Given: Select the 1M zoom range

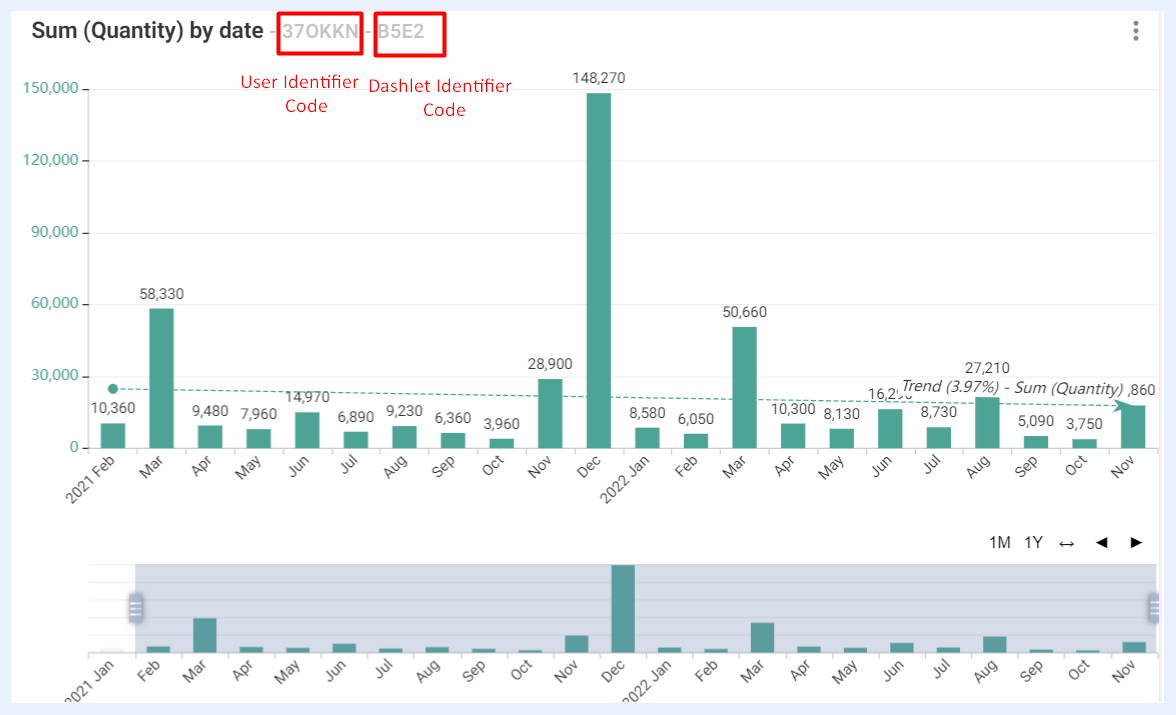Looking at the screenshot, I should [1000, 542].
